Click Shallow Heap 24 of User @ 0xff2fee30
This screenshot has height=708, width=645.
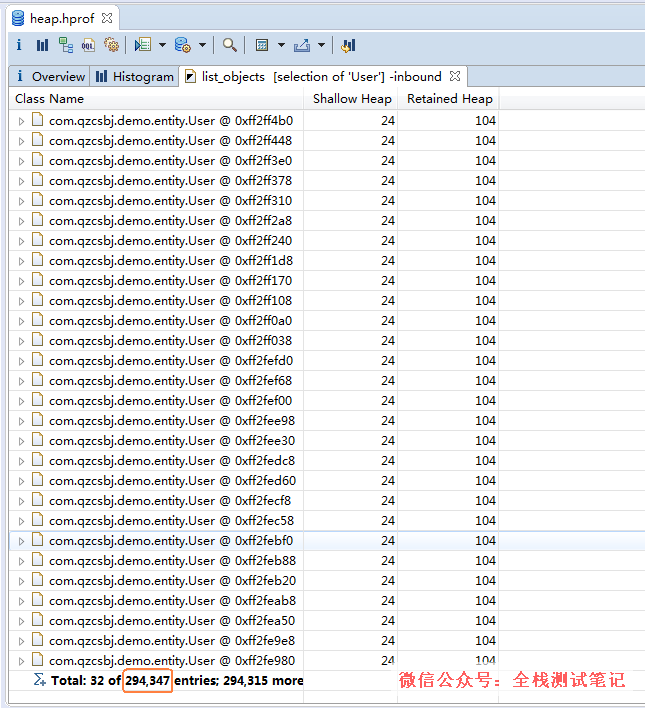click(x=388, y=441)
